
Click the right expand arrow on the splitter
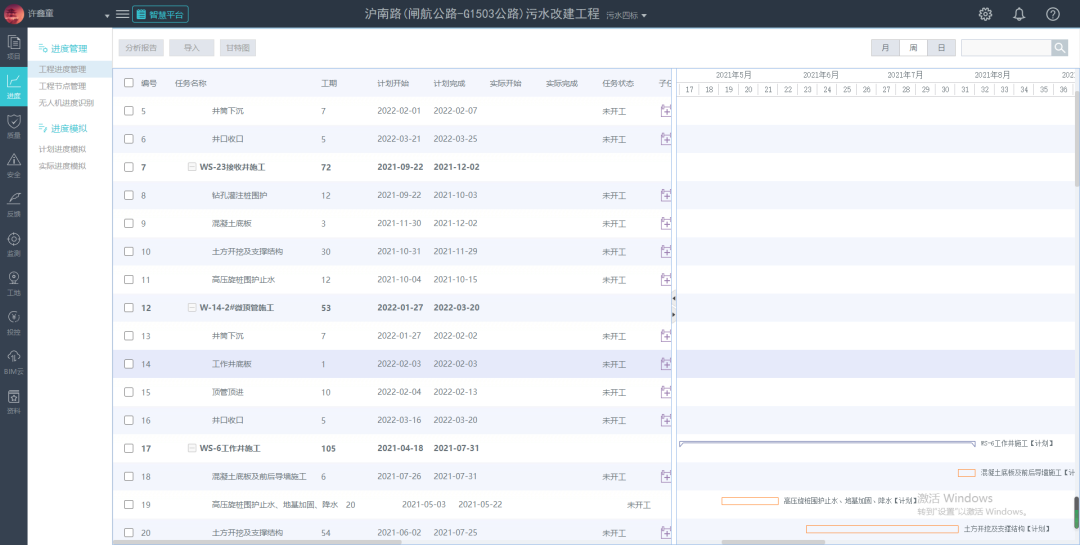(x=674, y=315)
